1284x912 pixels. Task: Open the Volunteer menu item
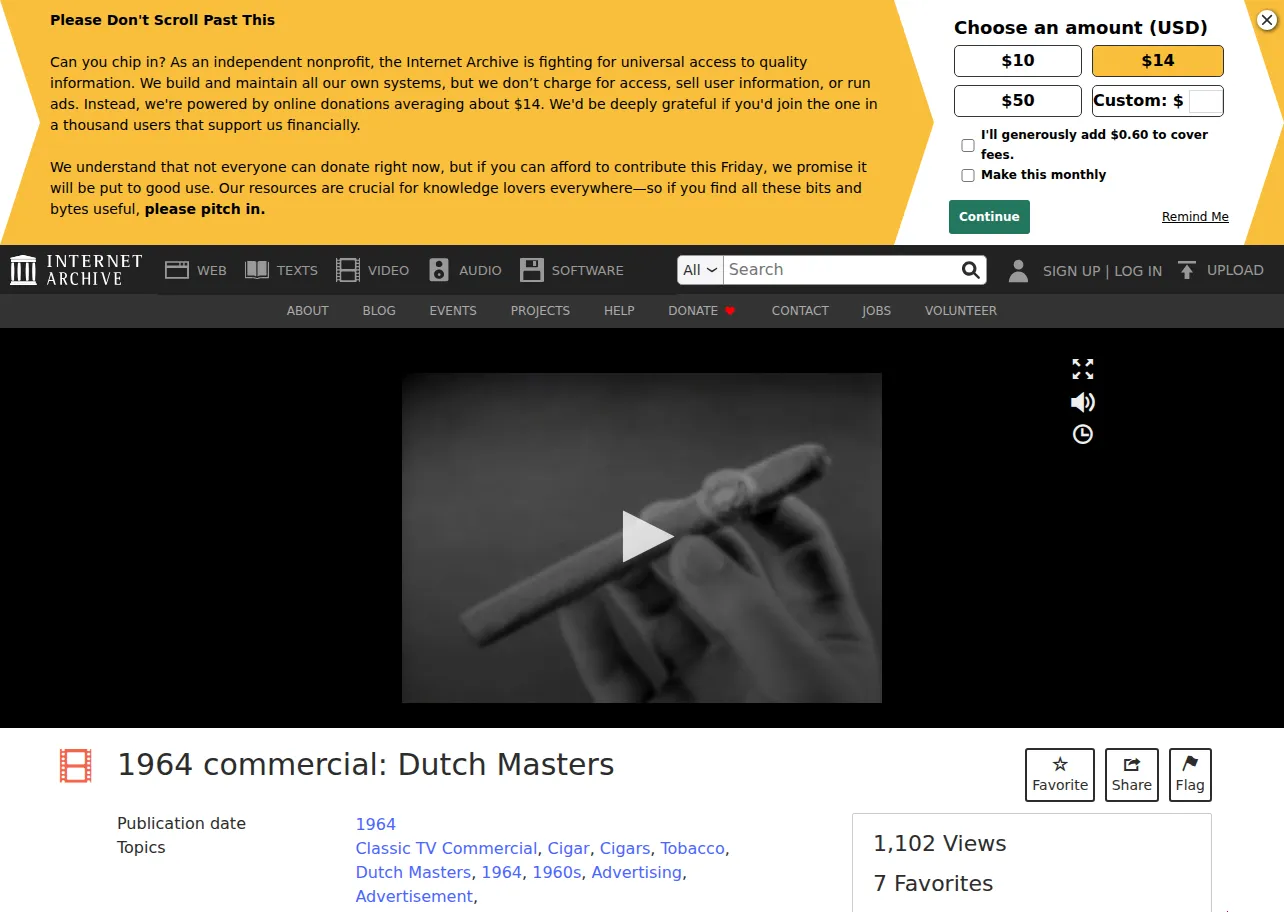click(961, 311)
